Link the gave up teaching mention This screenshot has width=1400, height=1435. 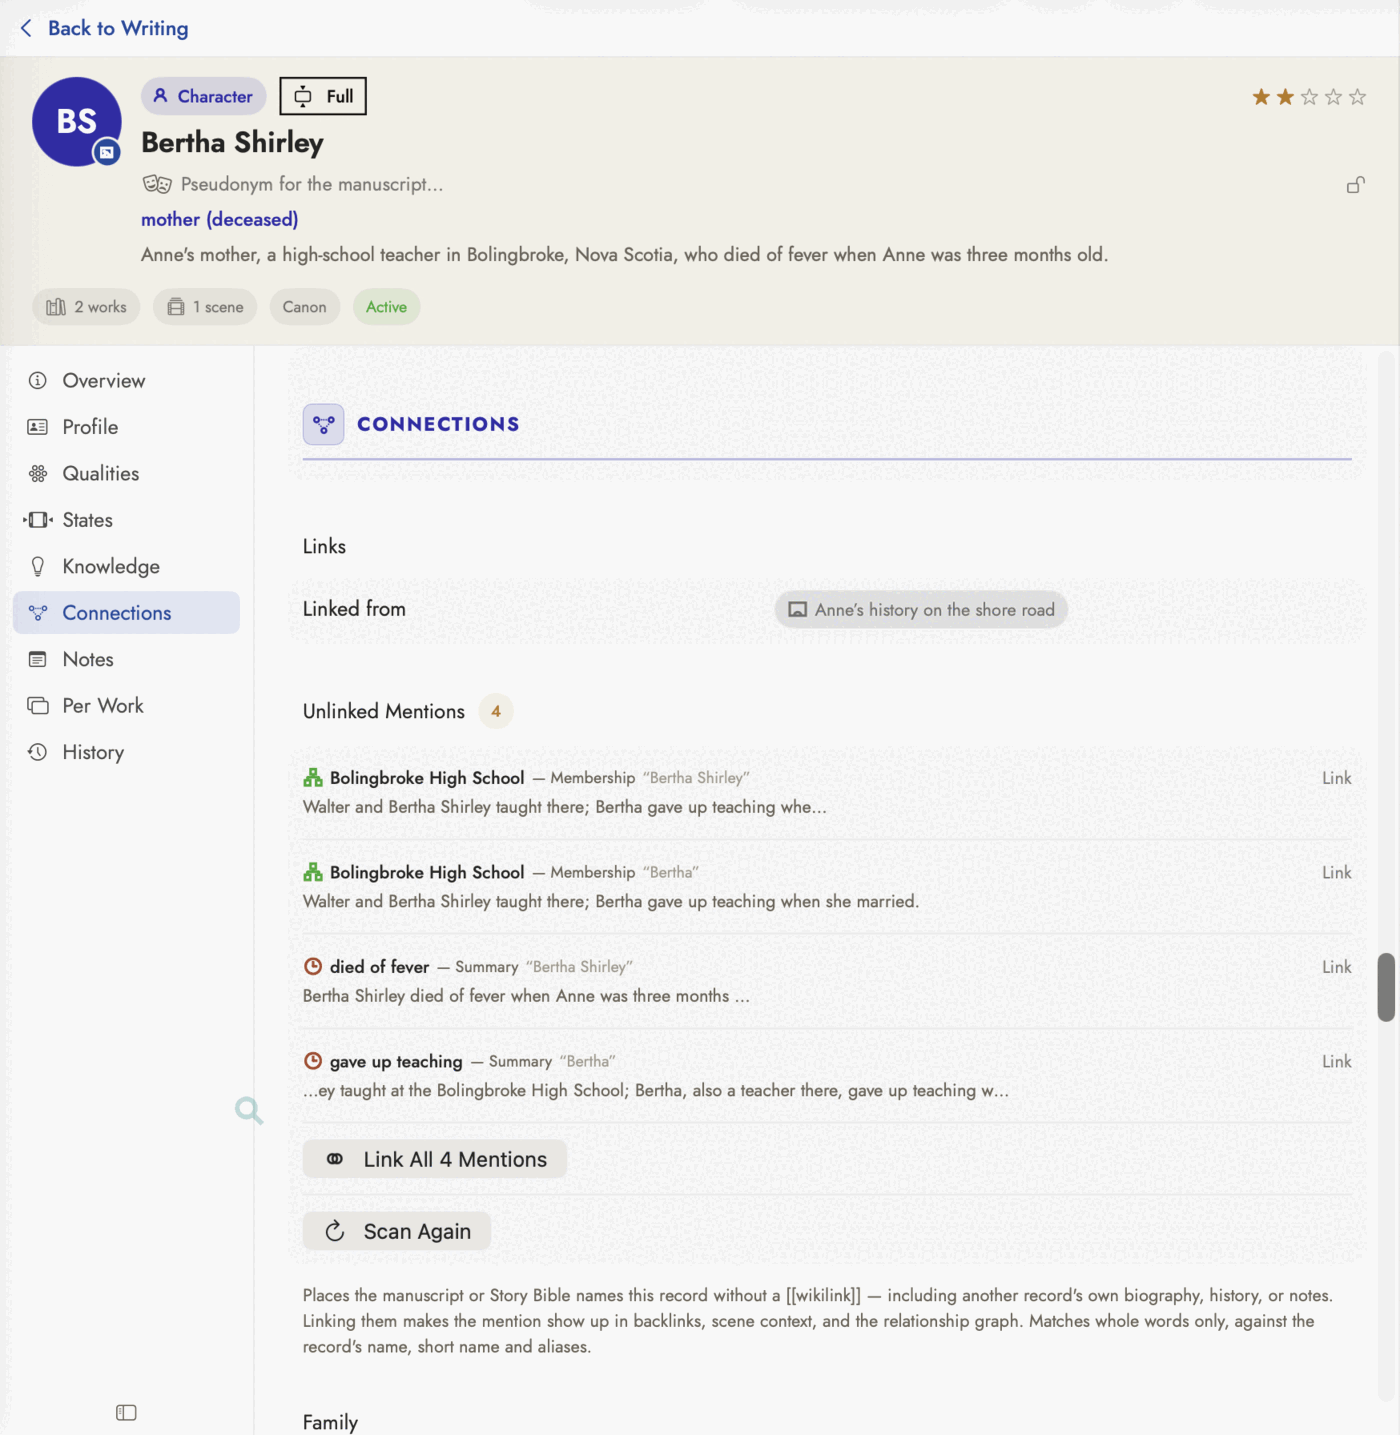(x=1336, y=1061)
